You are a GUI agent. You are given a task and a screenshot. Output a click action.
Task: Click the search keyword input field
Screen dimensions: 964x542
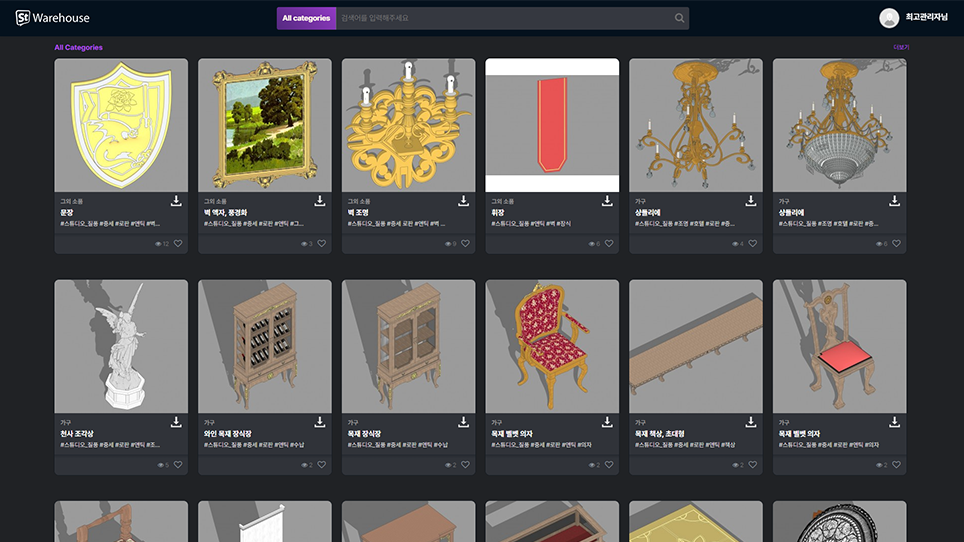(x=503, y=18)
